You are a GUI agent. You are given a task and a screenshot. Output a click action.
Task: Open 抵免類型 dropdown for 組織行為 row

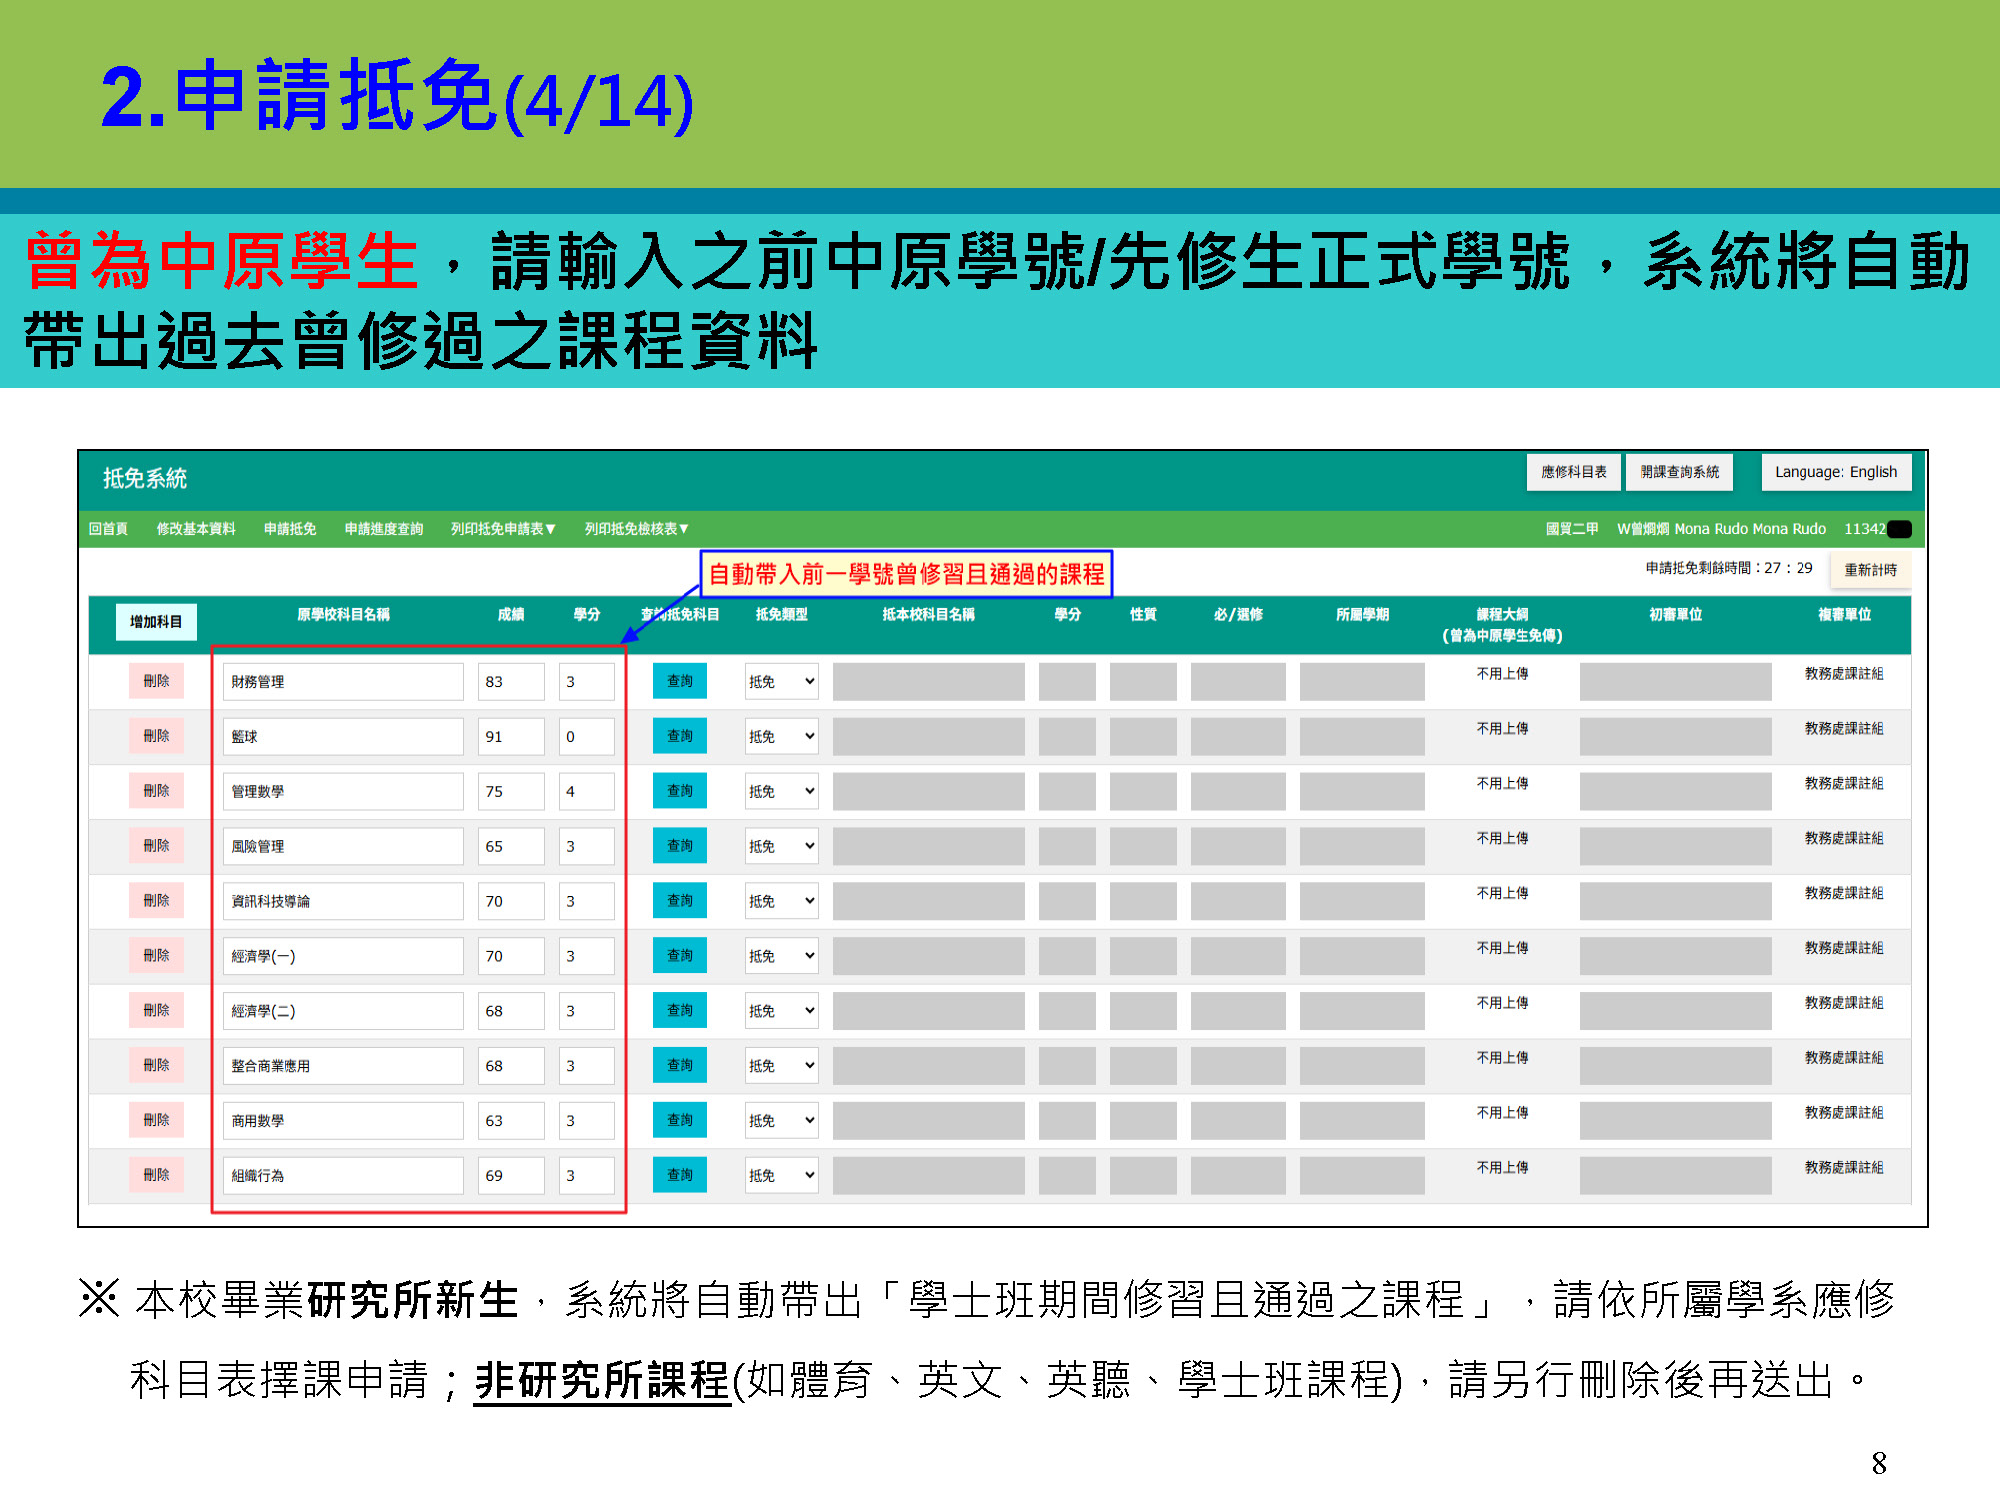click(x=781, y=1176)
